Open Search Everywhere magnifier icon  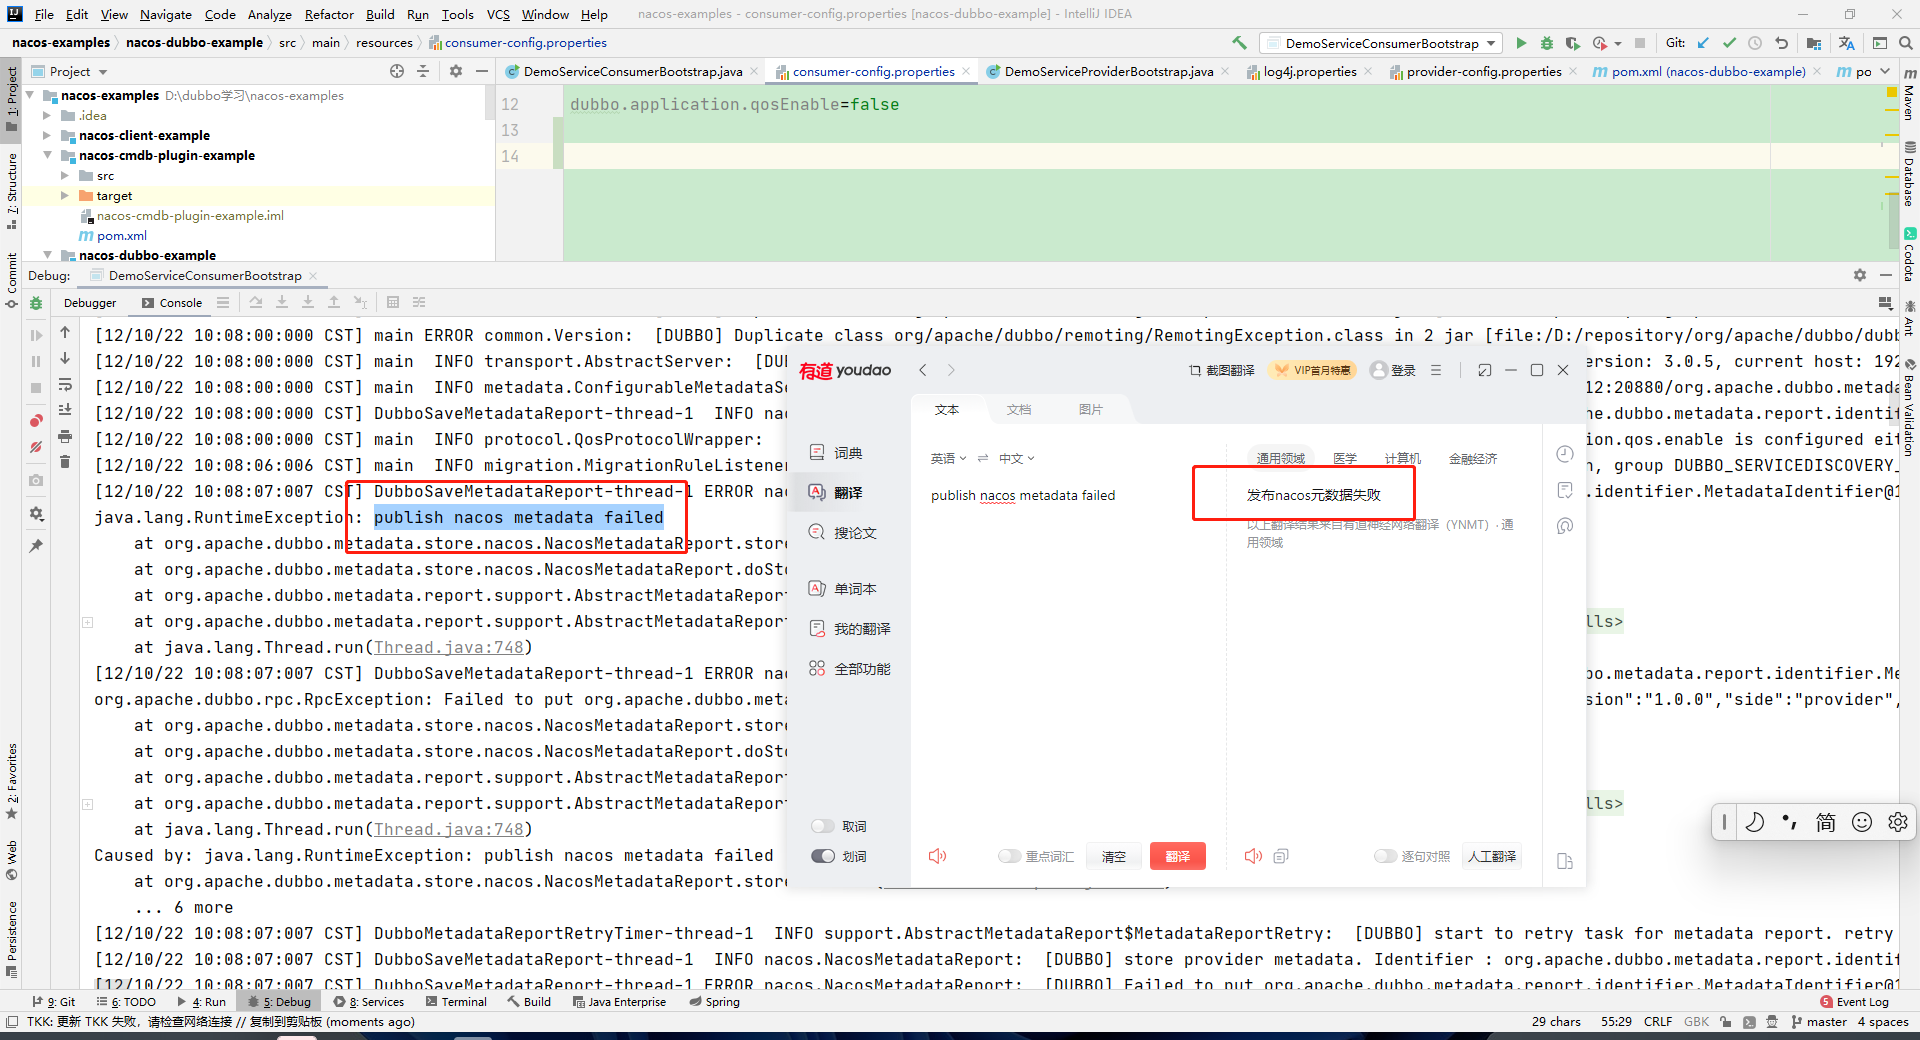(1906, 43)
